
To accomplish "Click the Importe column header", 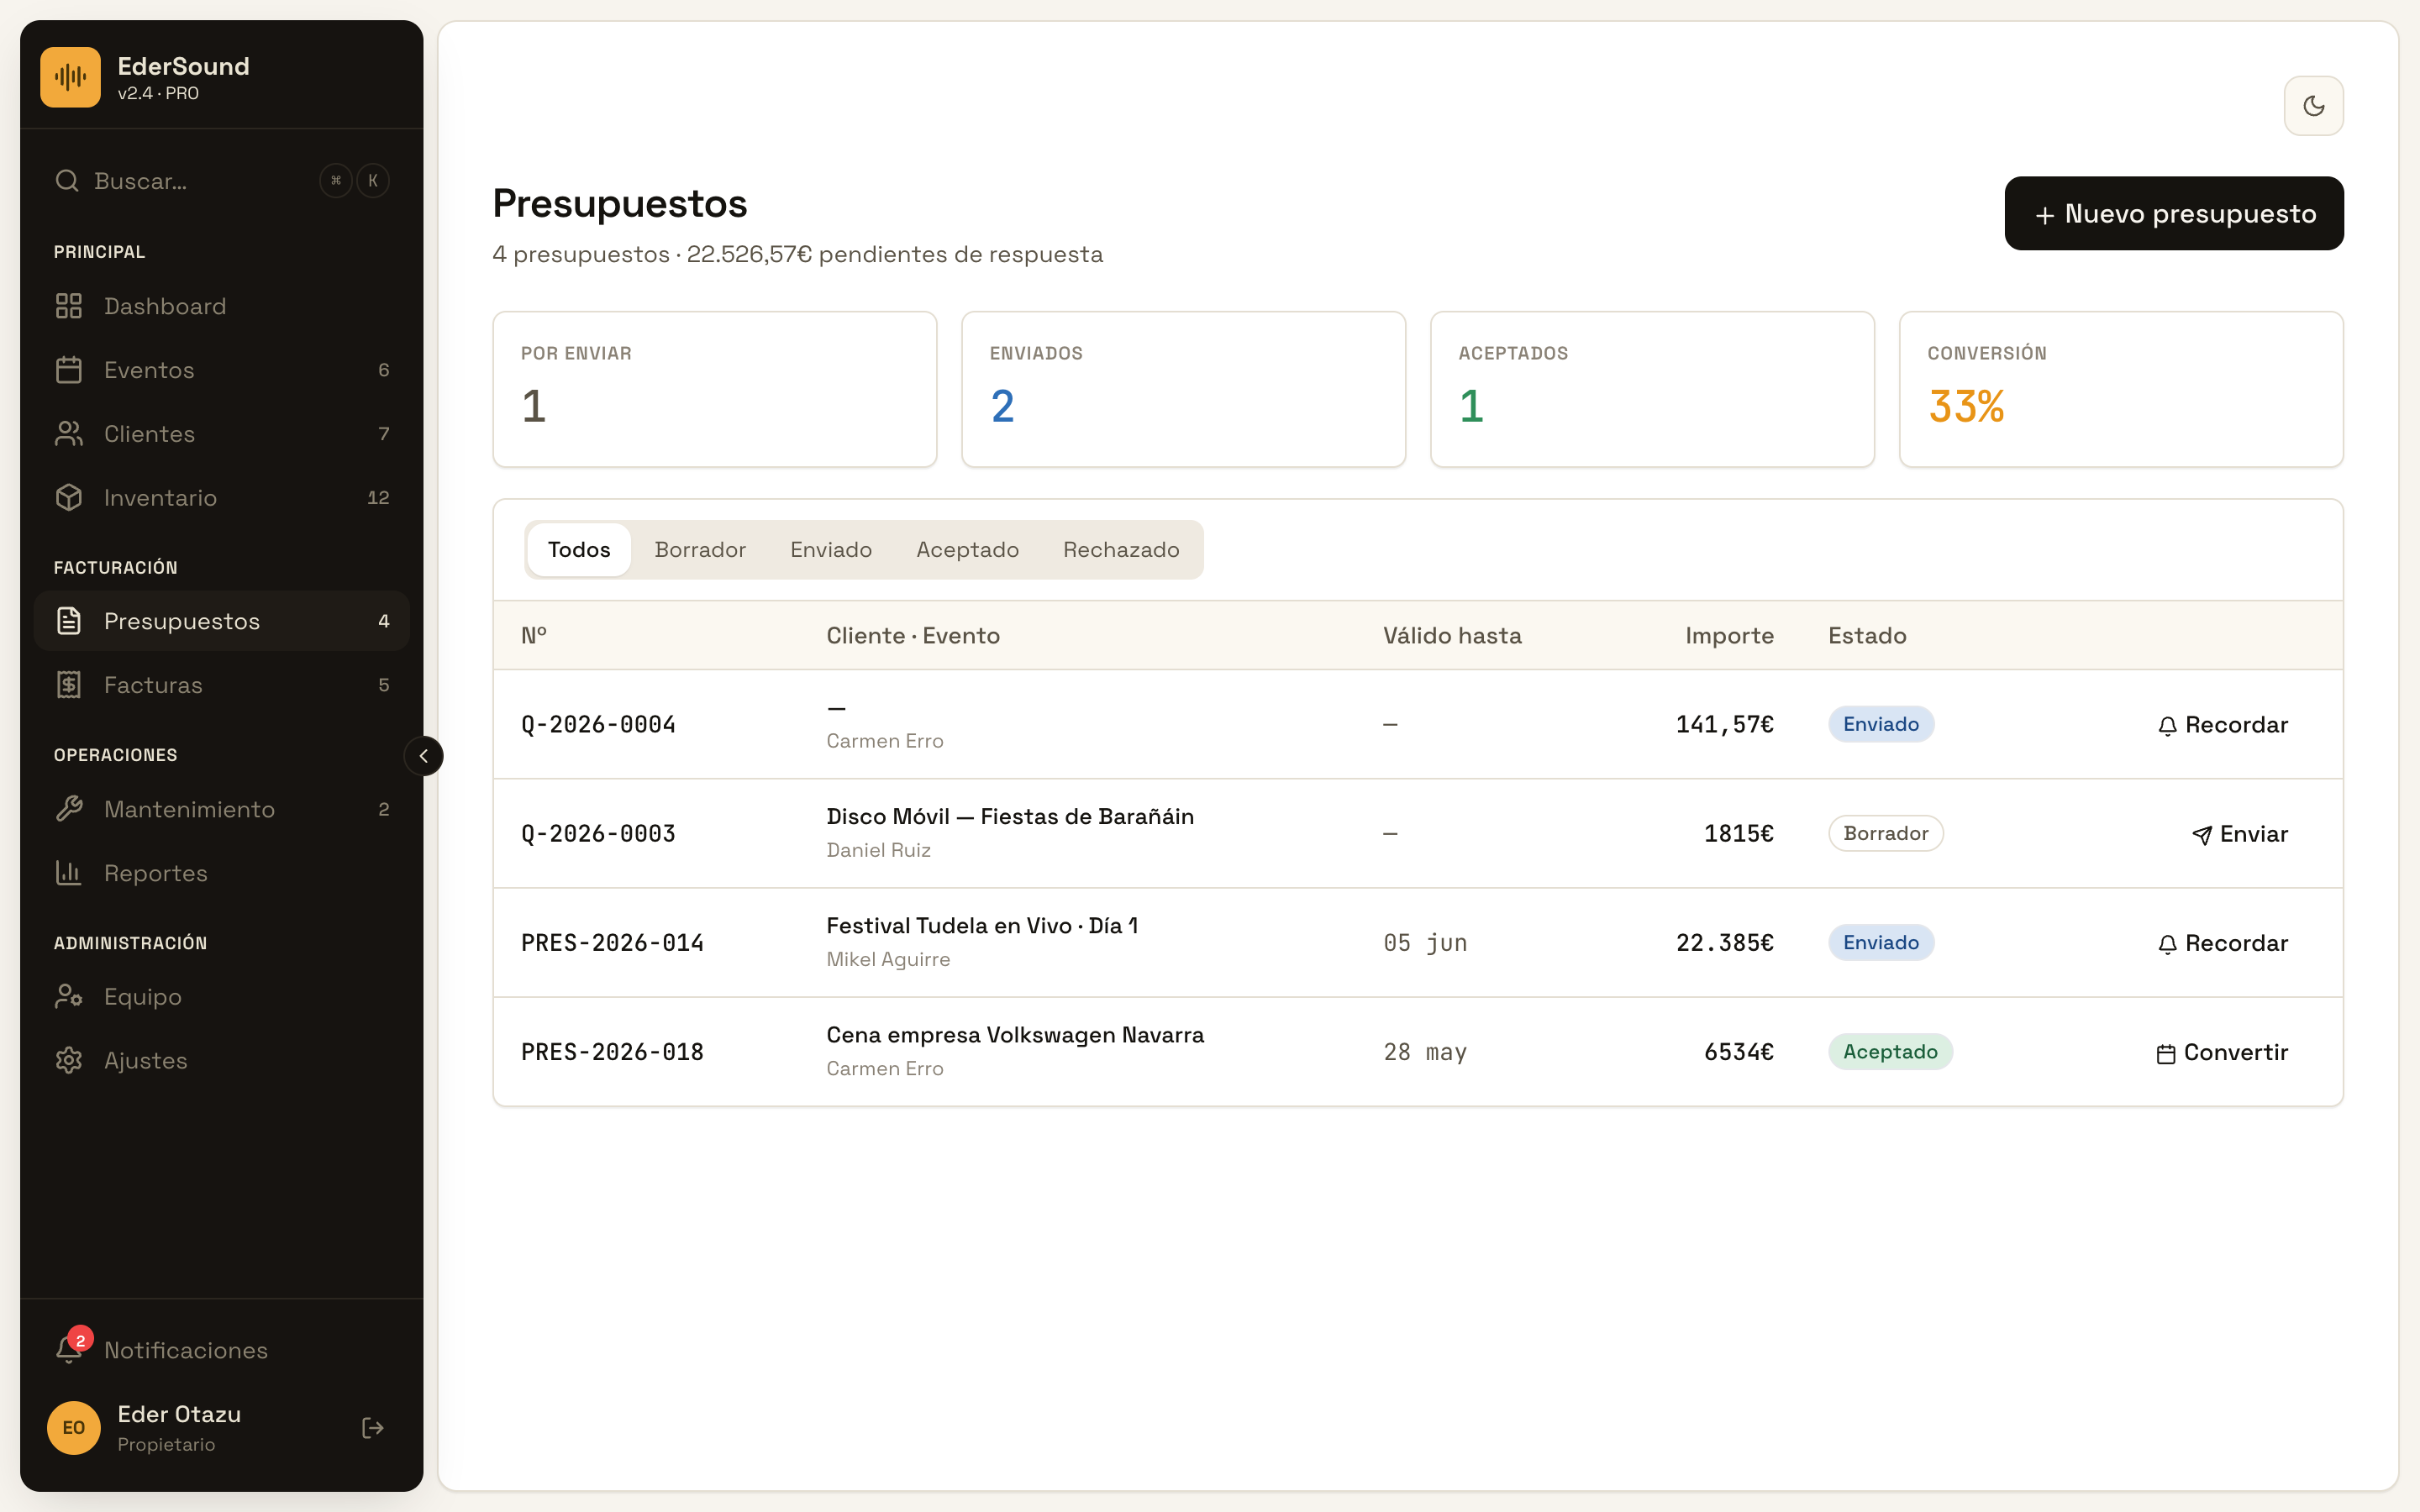I will (1729, 635).
